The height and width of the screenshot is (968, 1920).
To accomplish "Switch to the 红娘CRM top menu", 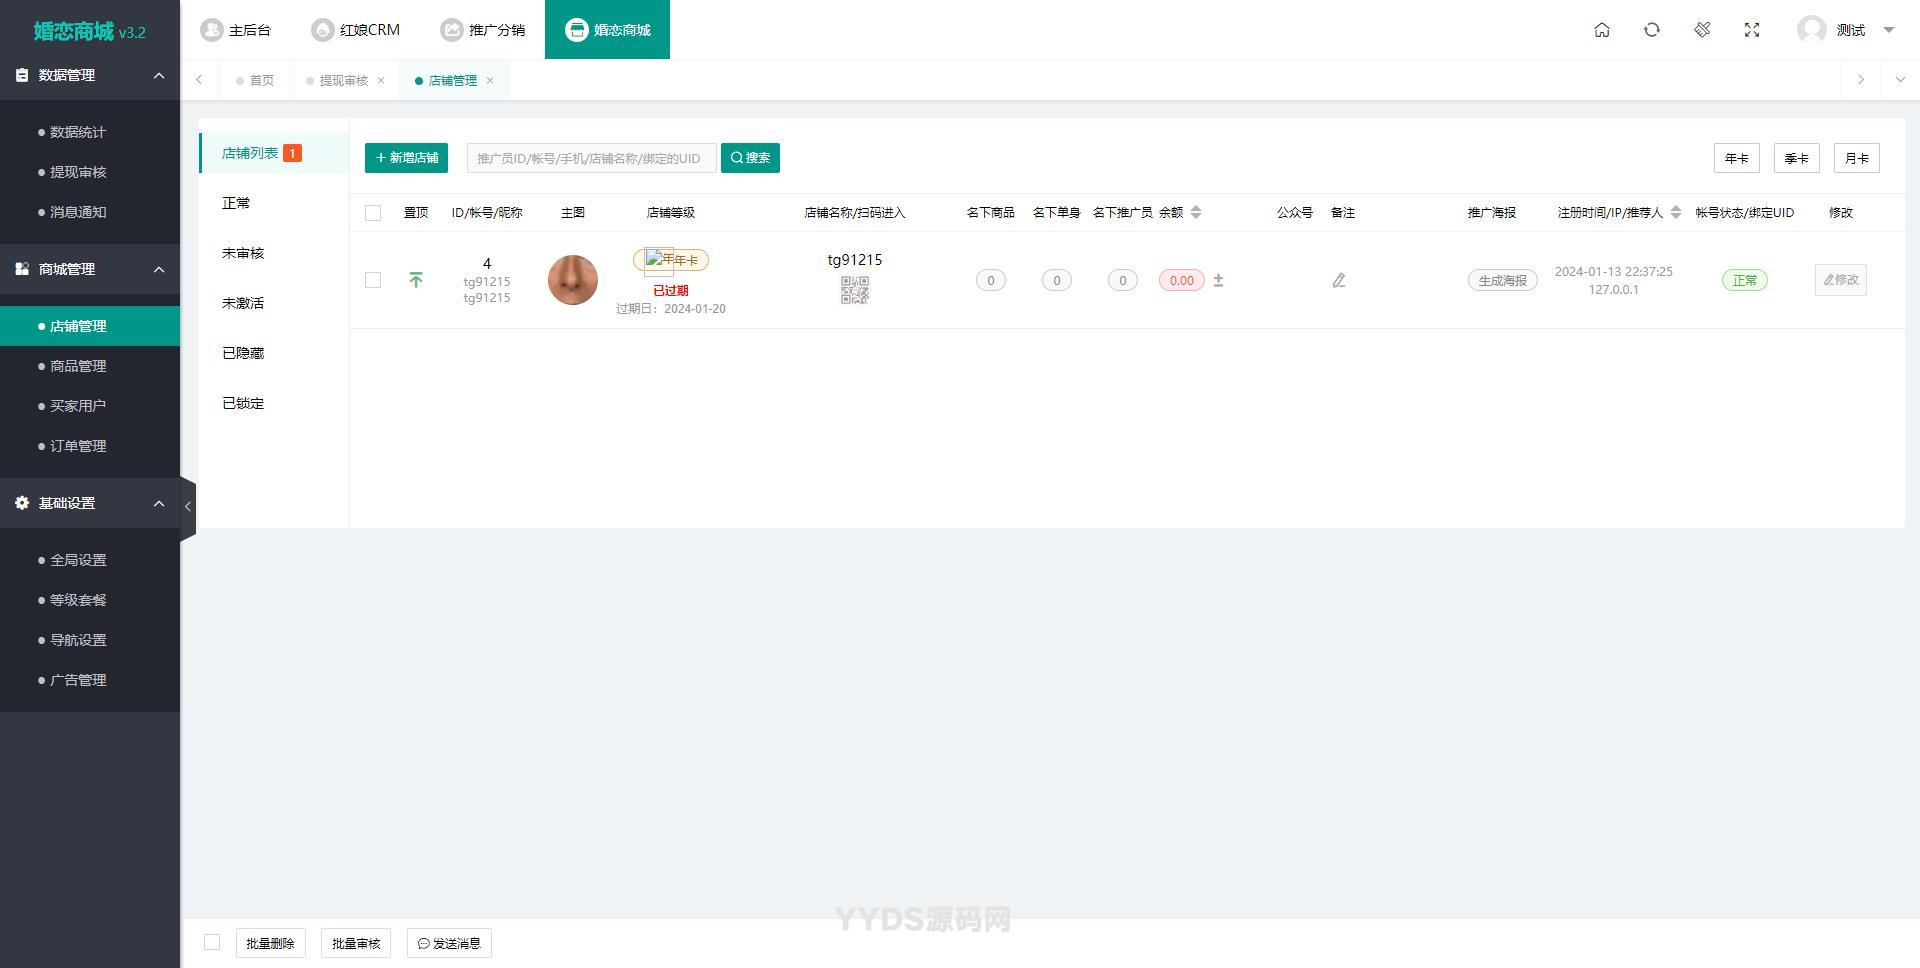I will (x=356, y=30).
